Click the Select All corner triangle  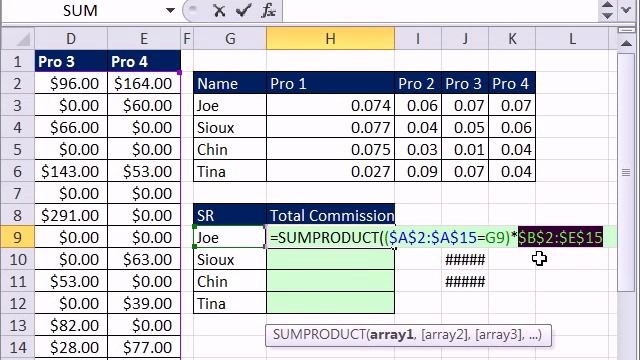[18, 39]
